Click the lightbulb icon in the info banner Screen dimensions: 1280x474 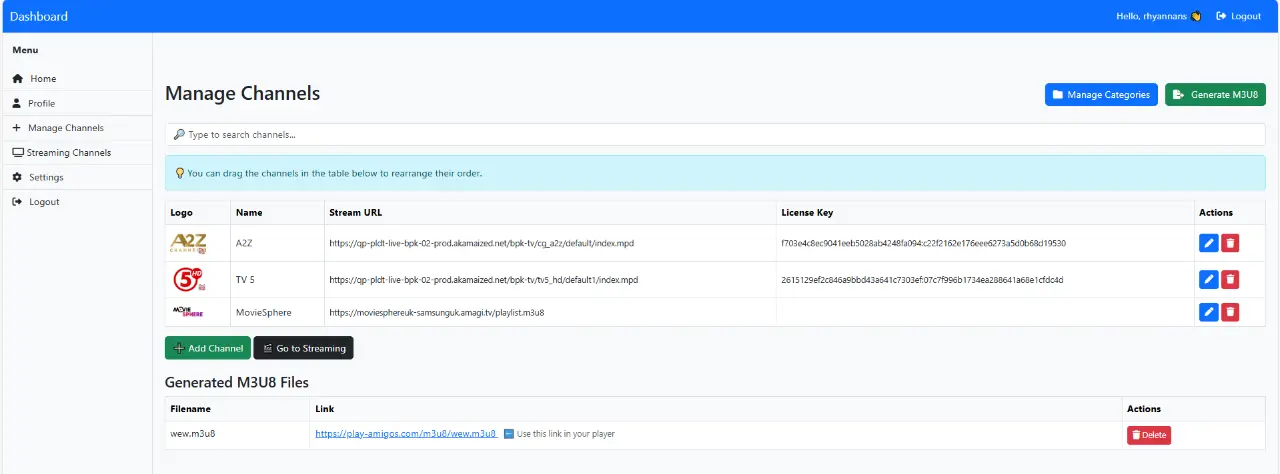pos(180,173)
